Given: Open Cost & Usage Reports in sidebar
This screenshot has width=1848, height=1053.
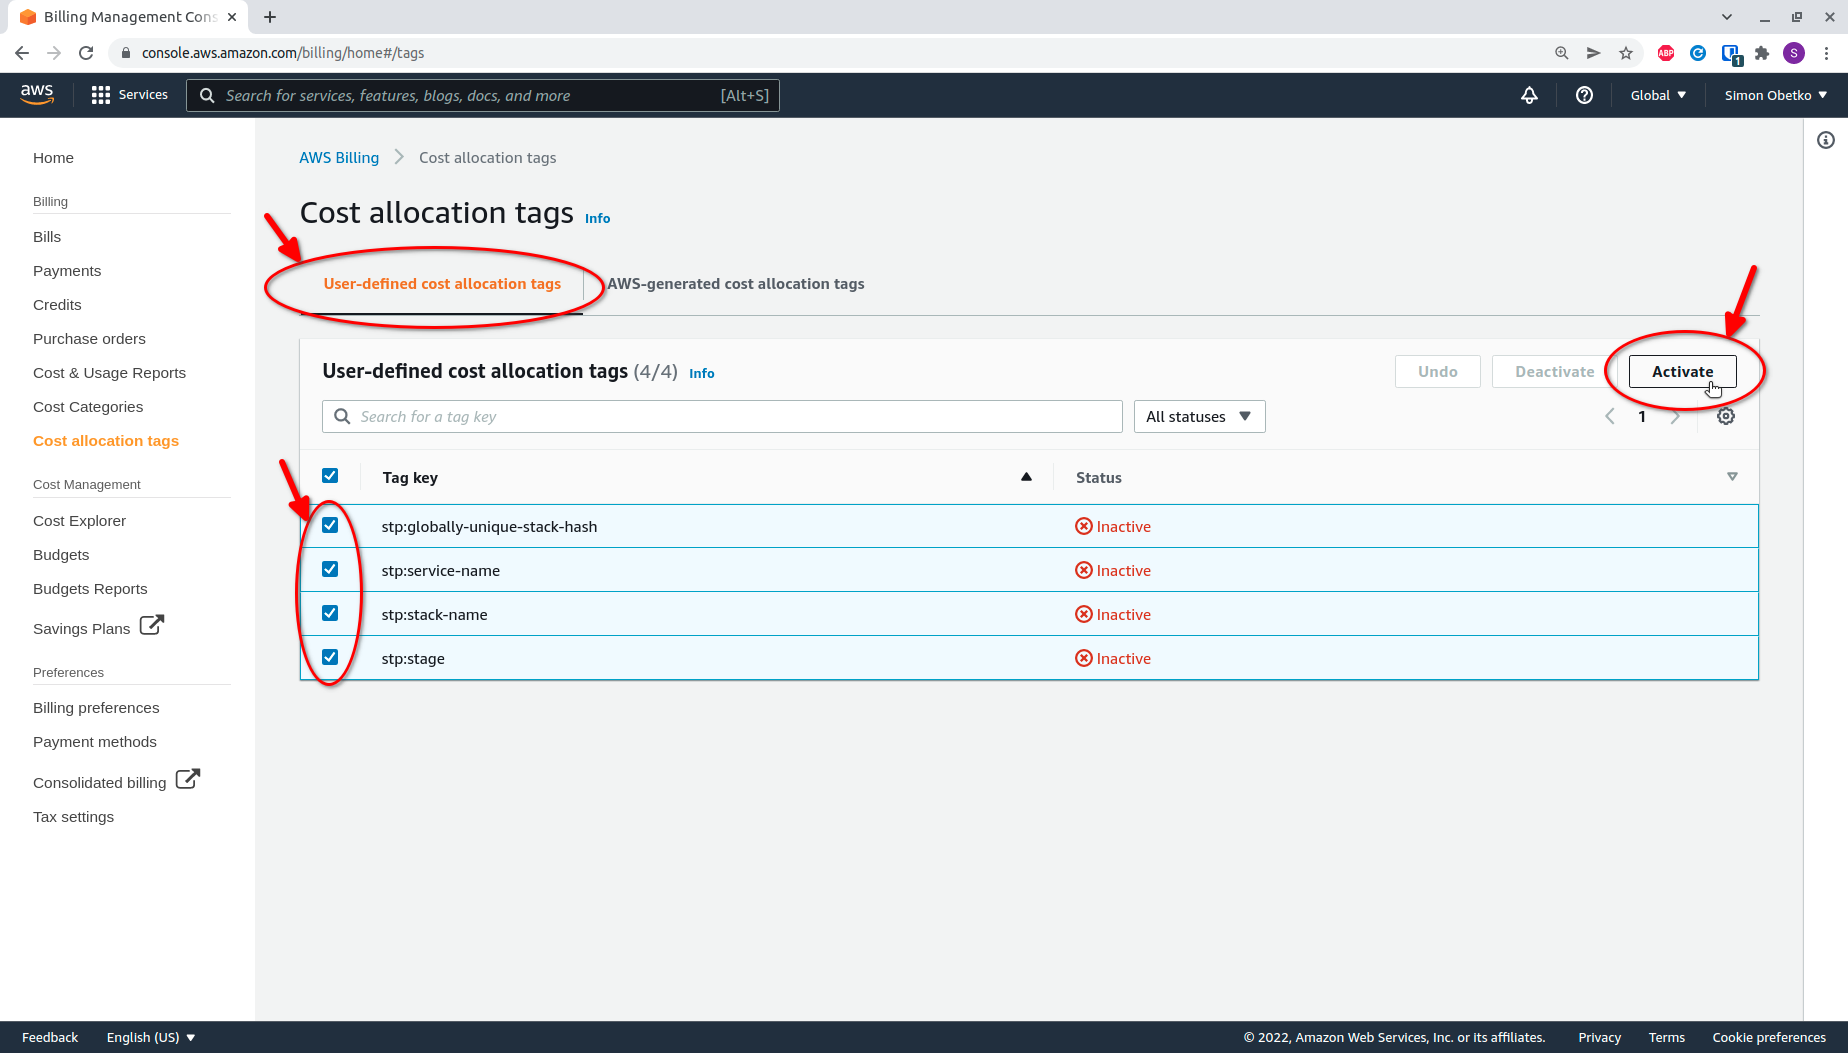Looking at the screenshot, I should [109, 373].
